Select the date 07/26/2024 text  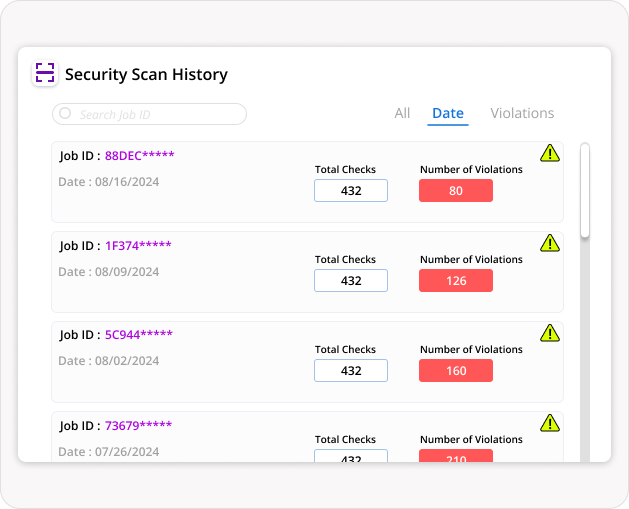(127, 452)
